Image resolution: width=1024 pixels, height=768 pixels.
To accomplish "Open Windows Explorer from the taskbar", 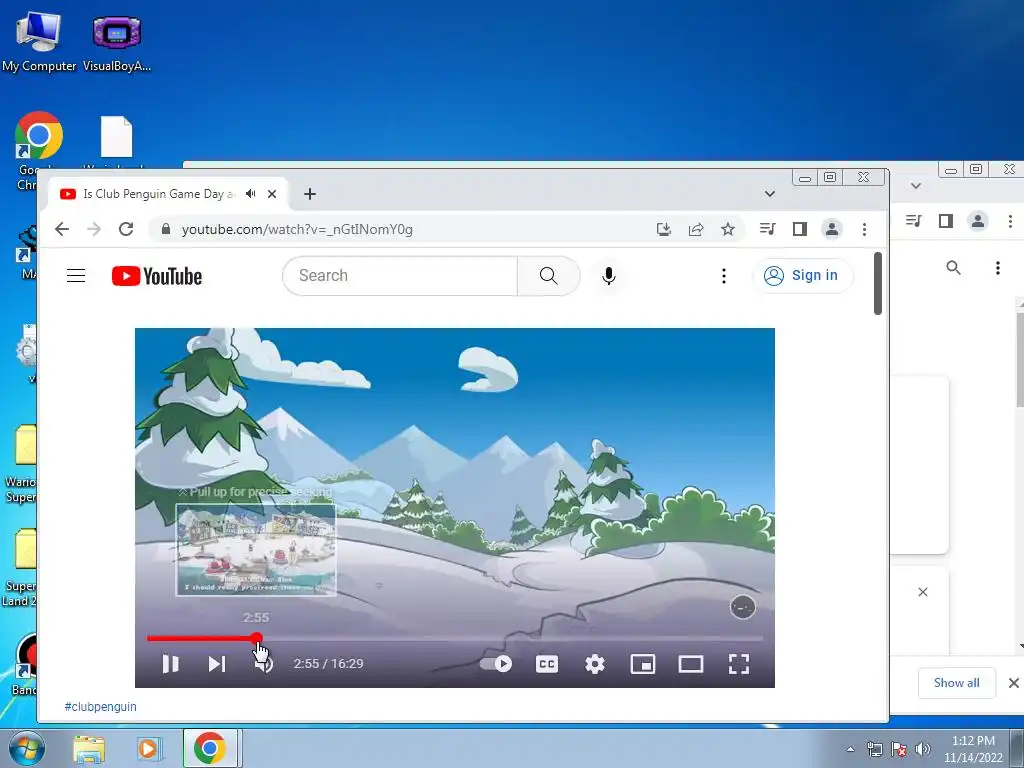I will (x=89, y=748).
